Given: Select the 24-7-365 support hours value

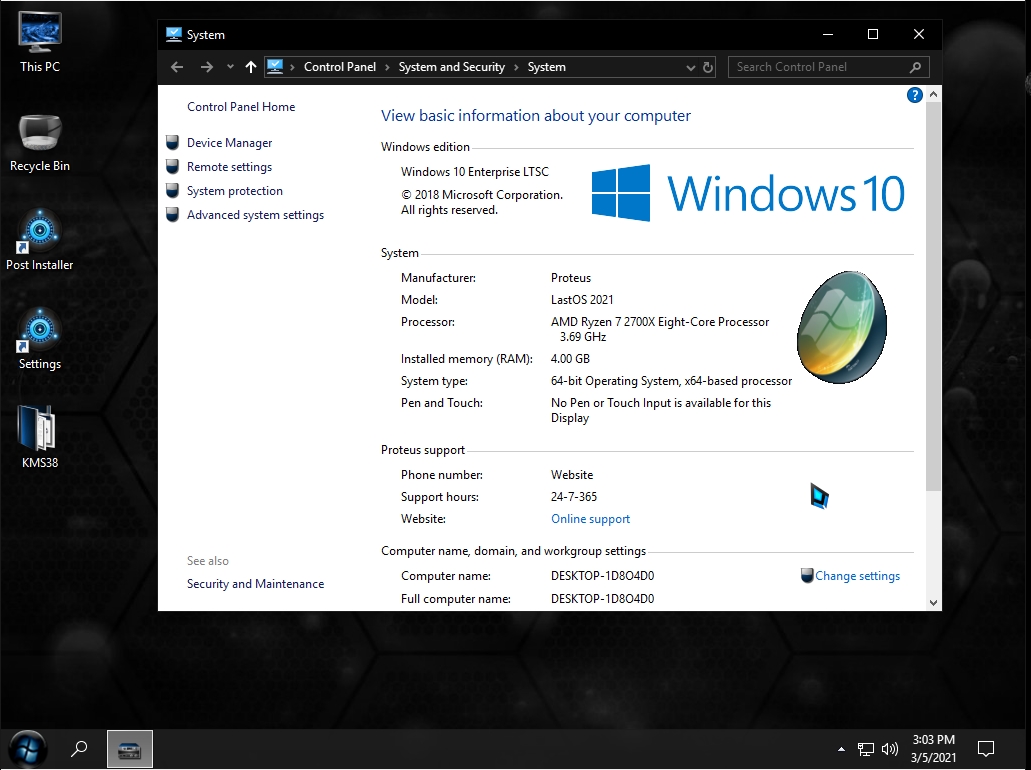Looking at the screenshot, I should 574,497.
